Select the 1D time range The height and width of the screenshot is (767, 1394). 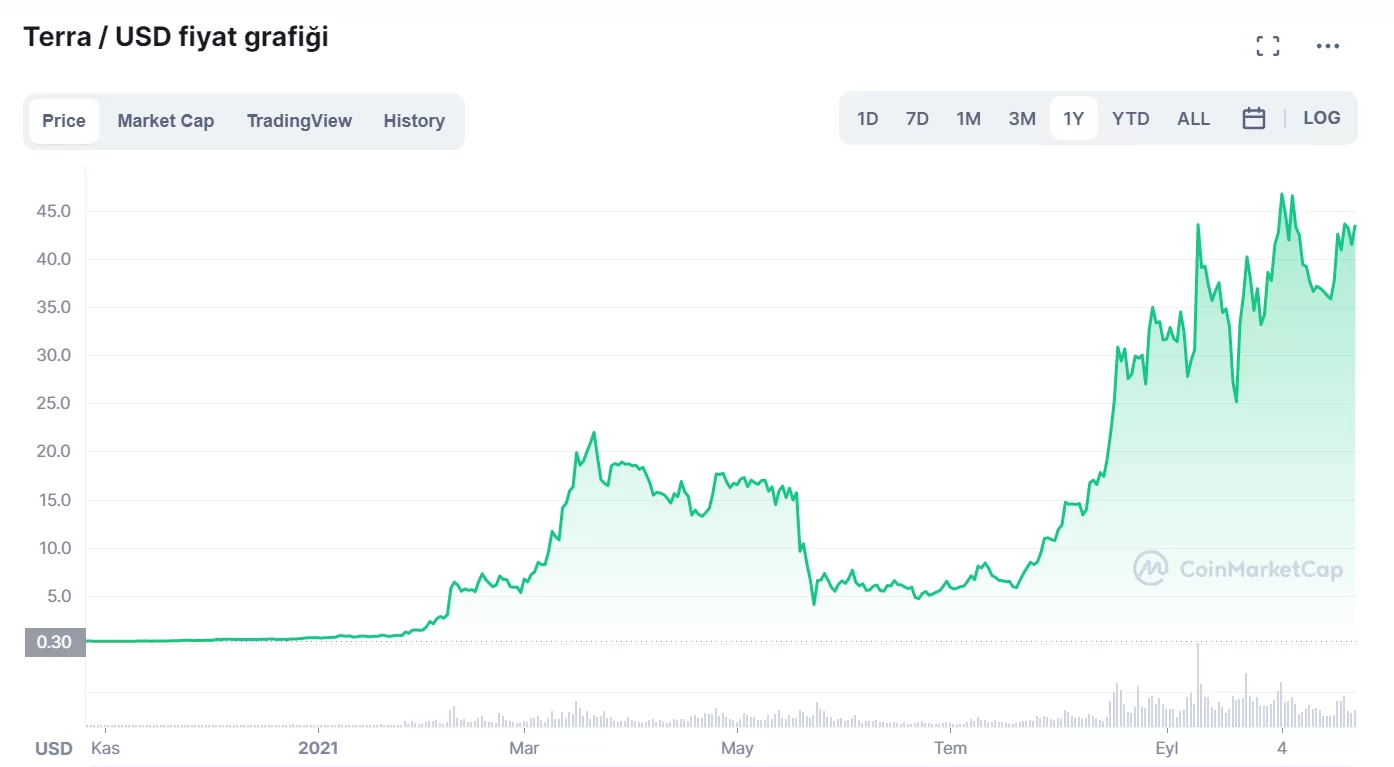pos(867,119)
